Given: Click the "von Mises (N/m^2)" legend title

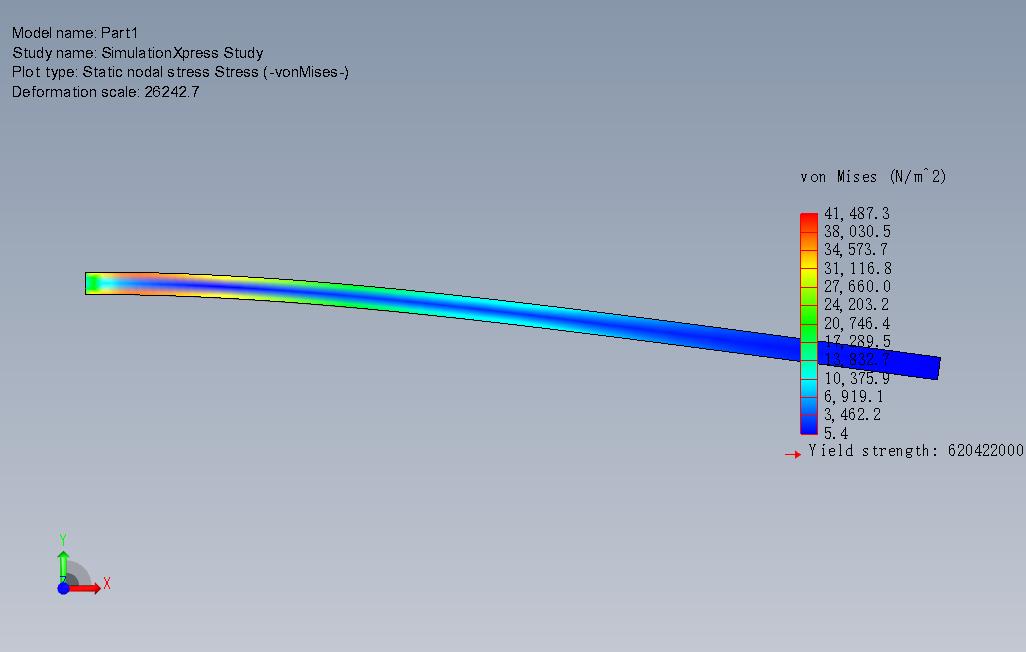Looking at the screenshot, I should 873,177.
